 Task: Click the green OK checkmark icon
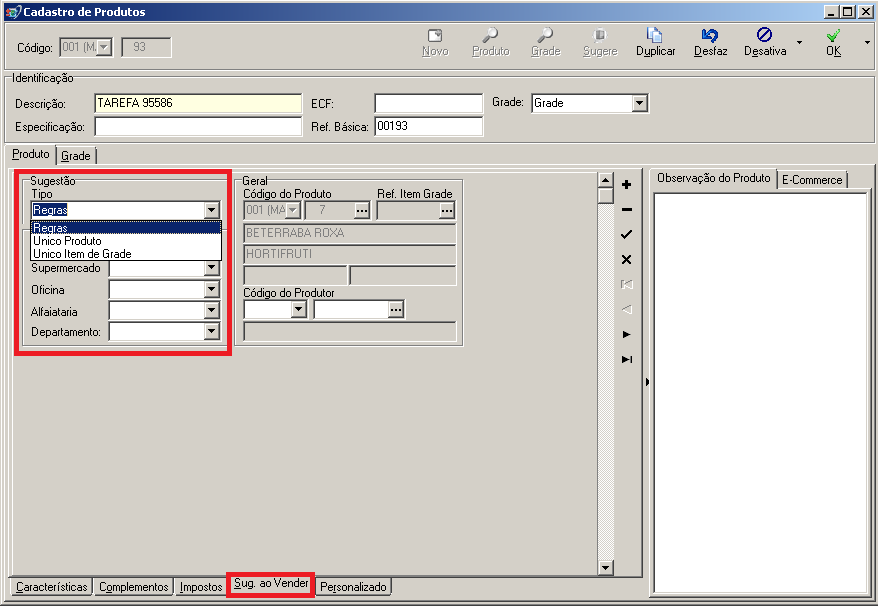833,35
